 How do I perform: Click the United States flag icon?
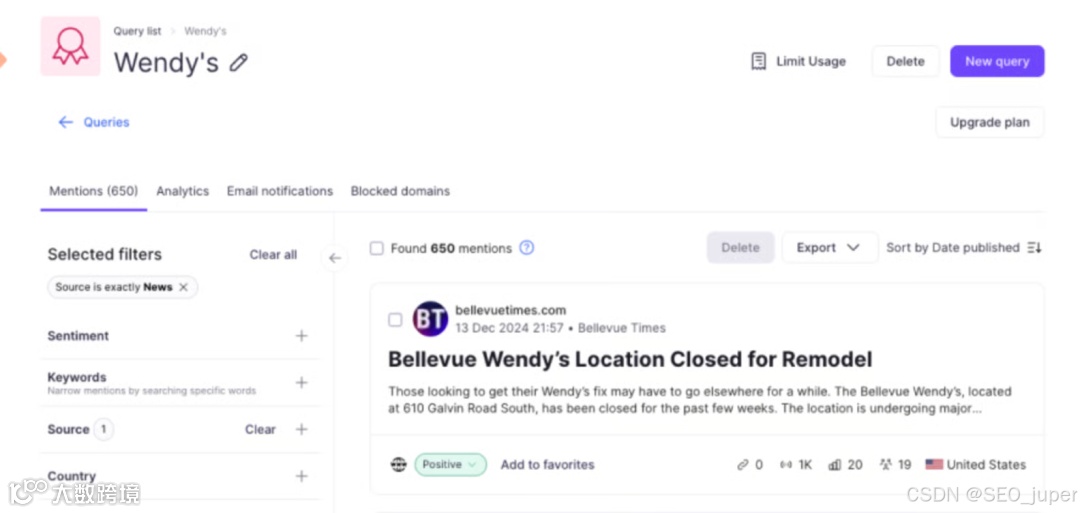point(934,465)
